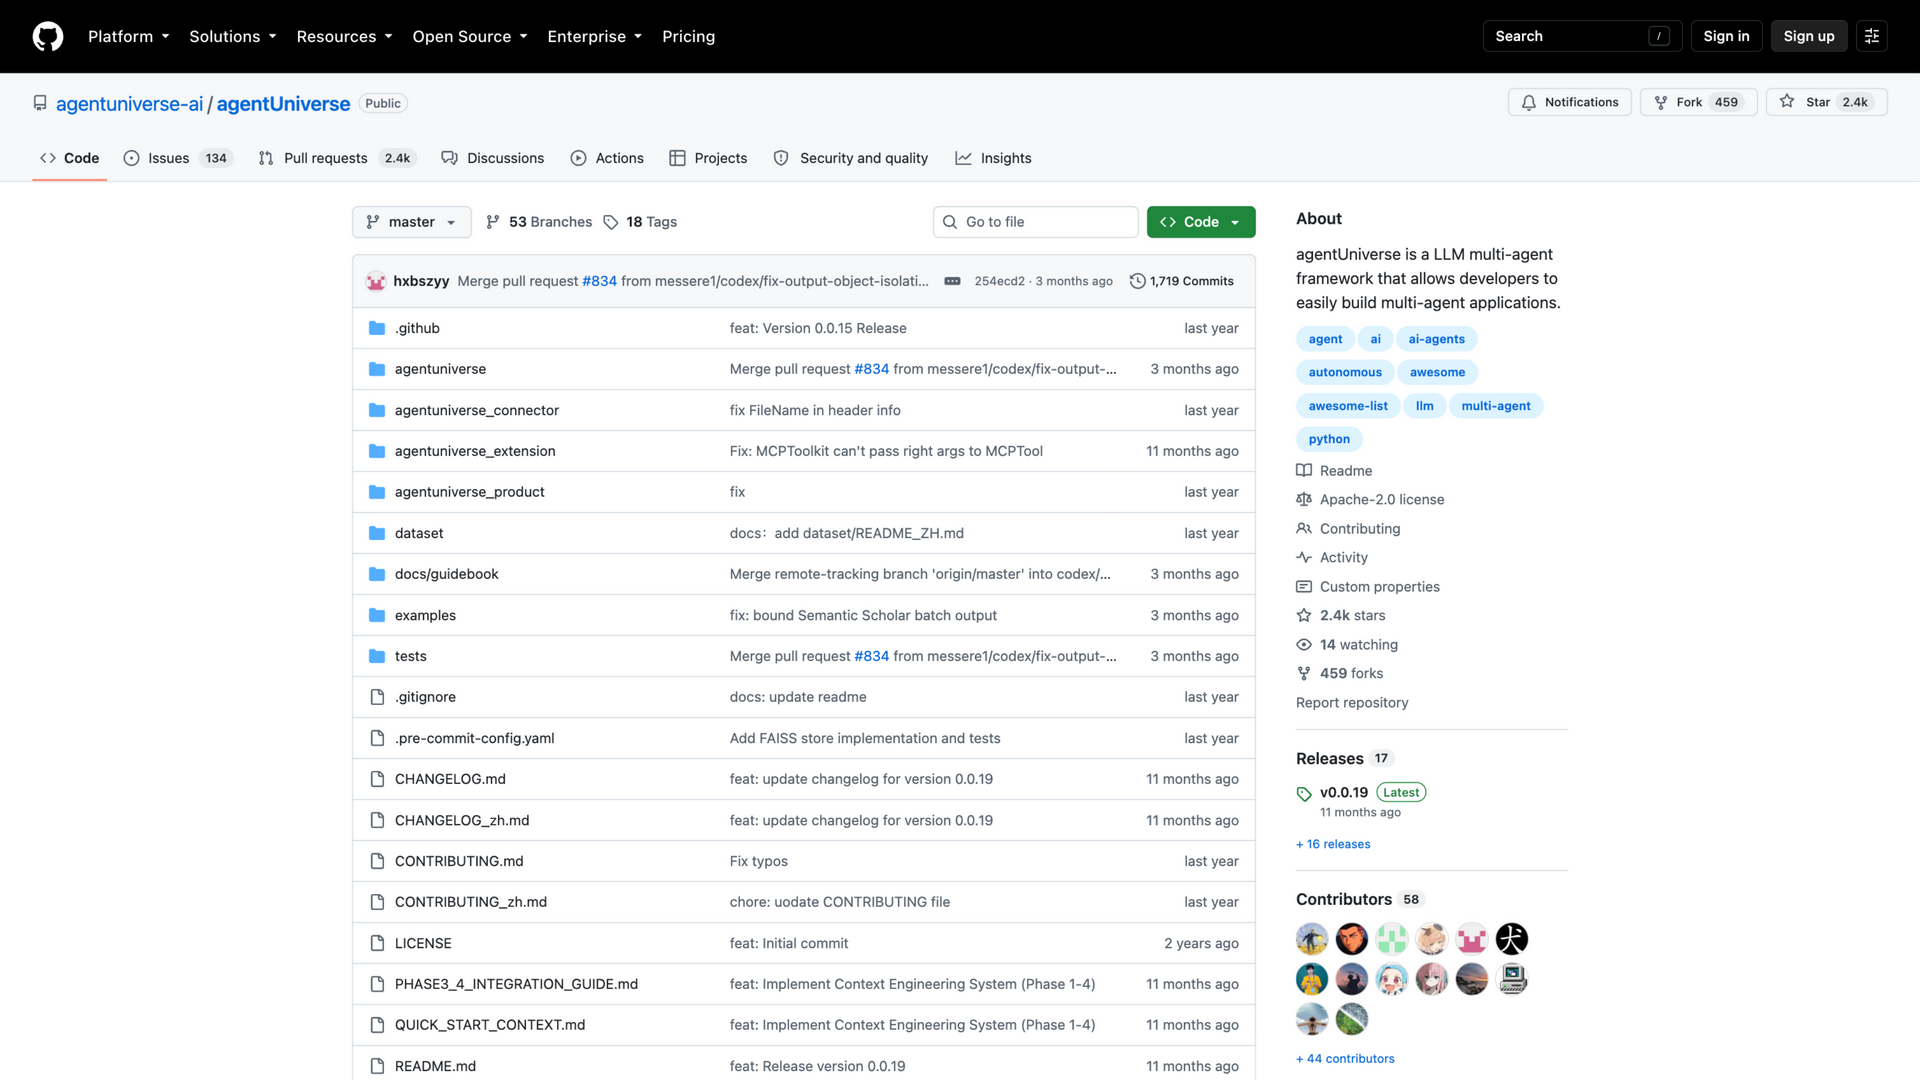
Task: Open the + 44 contributors link
Action: 1345,1059
